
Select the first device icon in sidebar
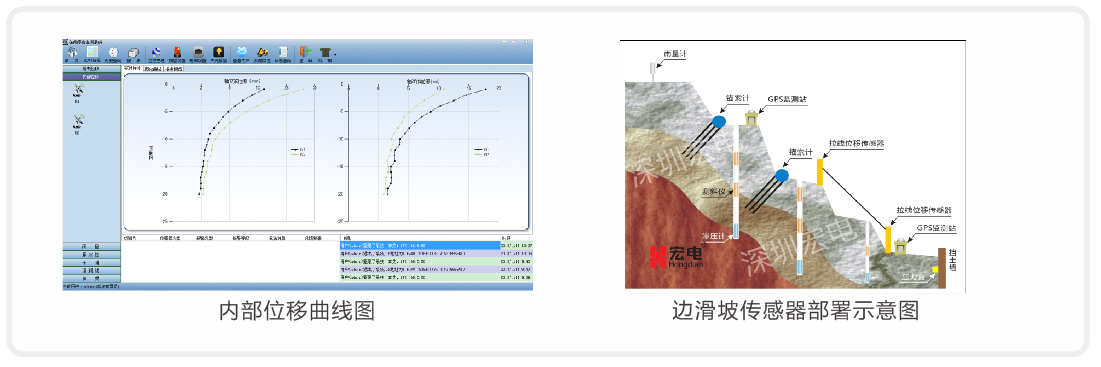[x=79, y=91]
